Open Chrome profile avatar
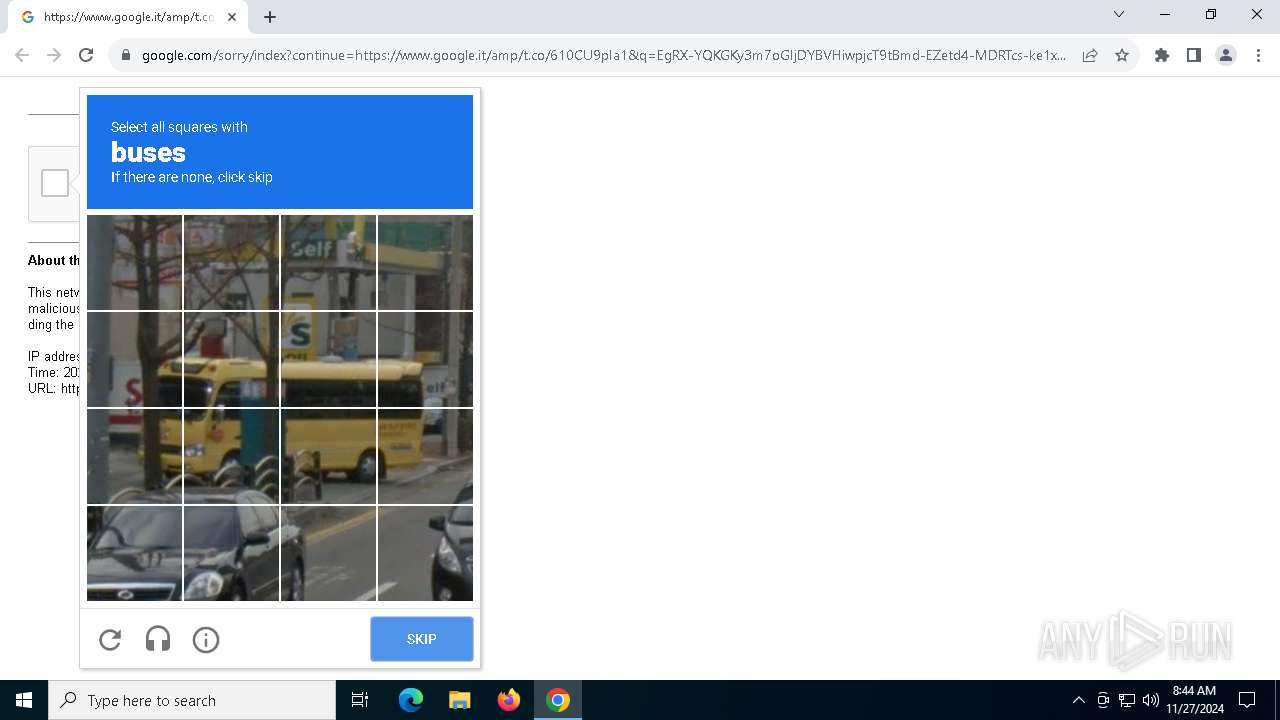The height and width of the screenshot is (720, 1280). [x=1226, y=55]
